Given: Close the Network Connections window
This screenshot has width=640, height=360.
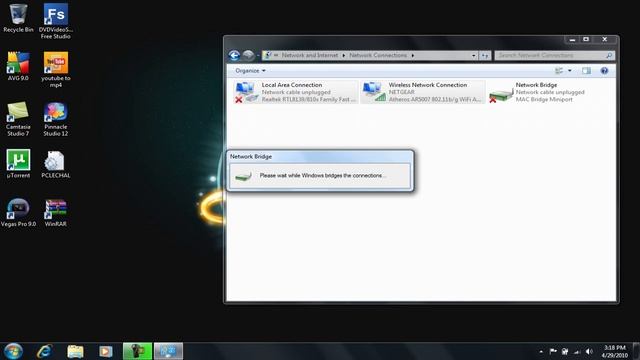Looking at the screenshot, I should (x=604, y=40).
